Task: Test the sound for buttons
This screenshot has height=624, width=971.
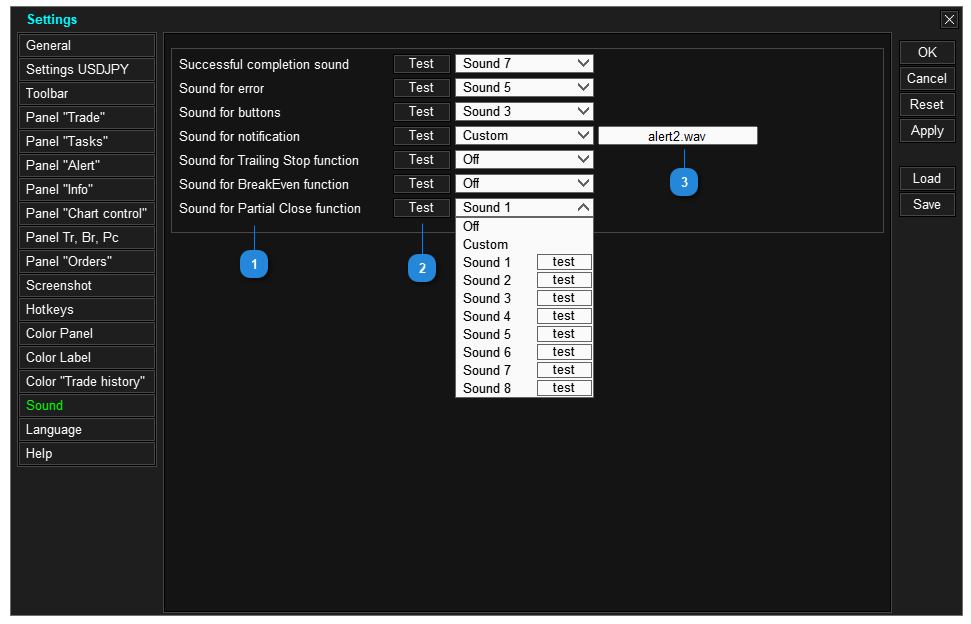Action: click(x=422, y=111)
